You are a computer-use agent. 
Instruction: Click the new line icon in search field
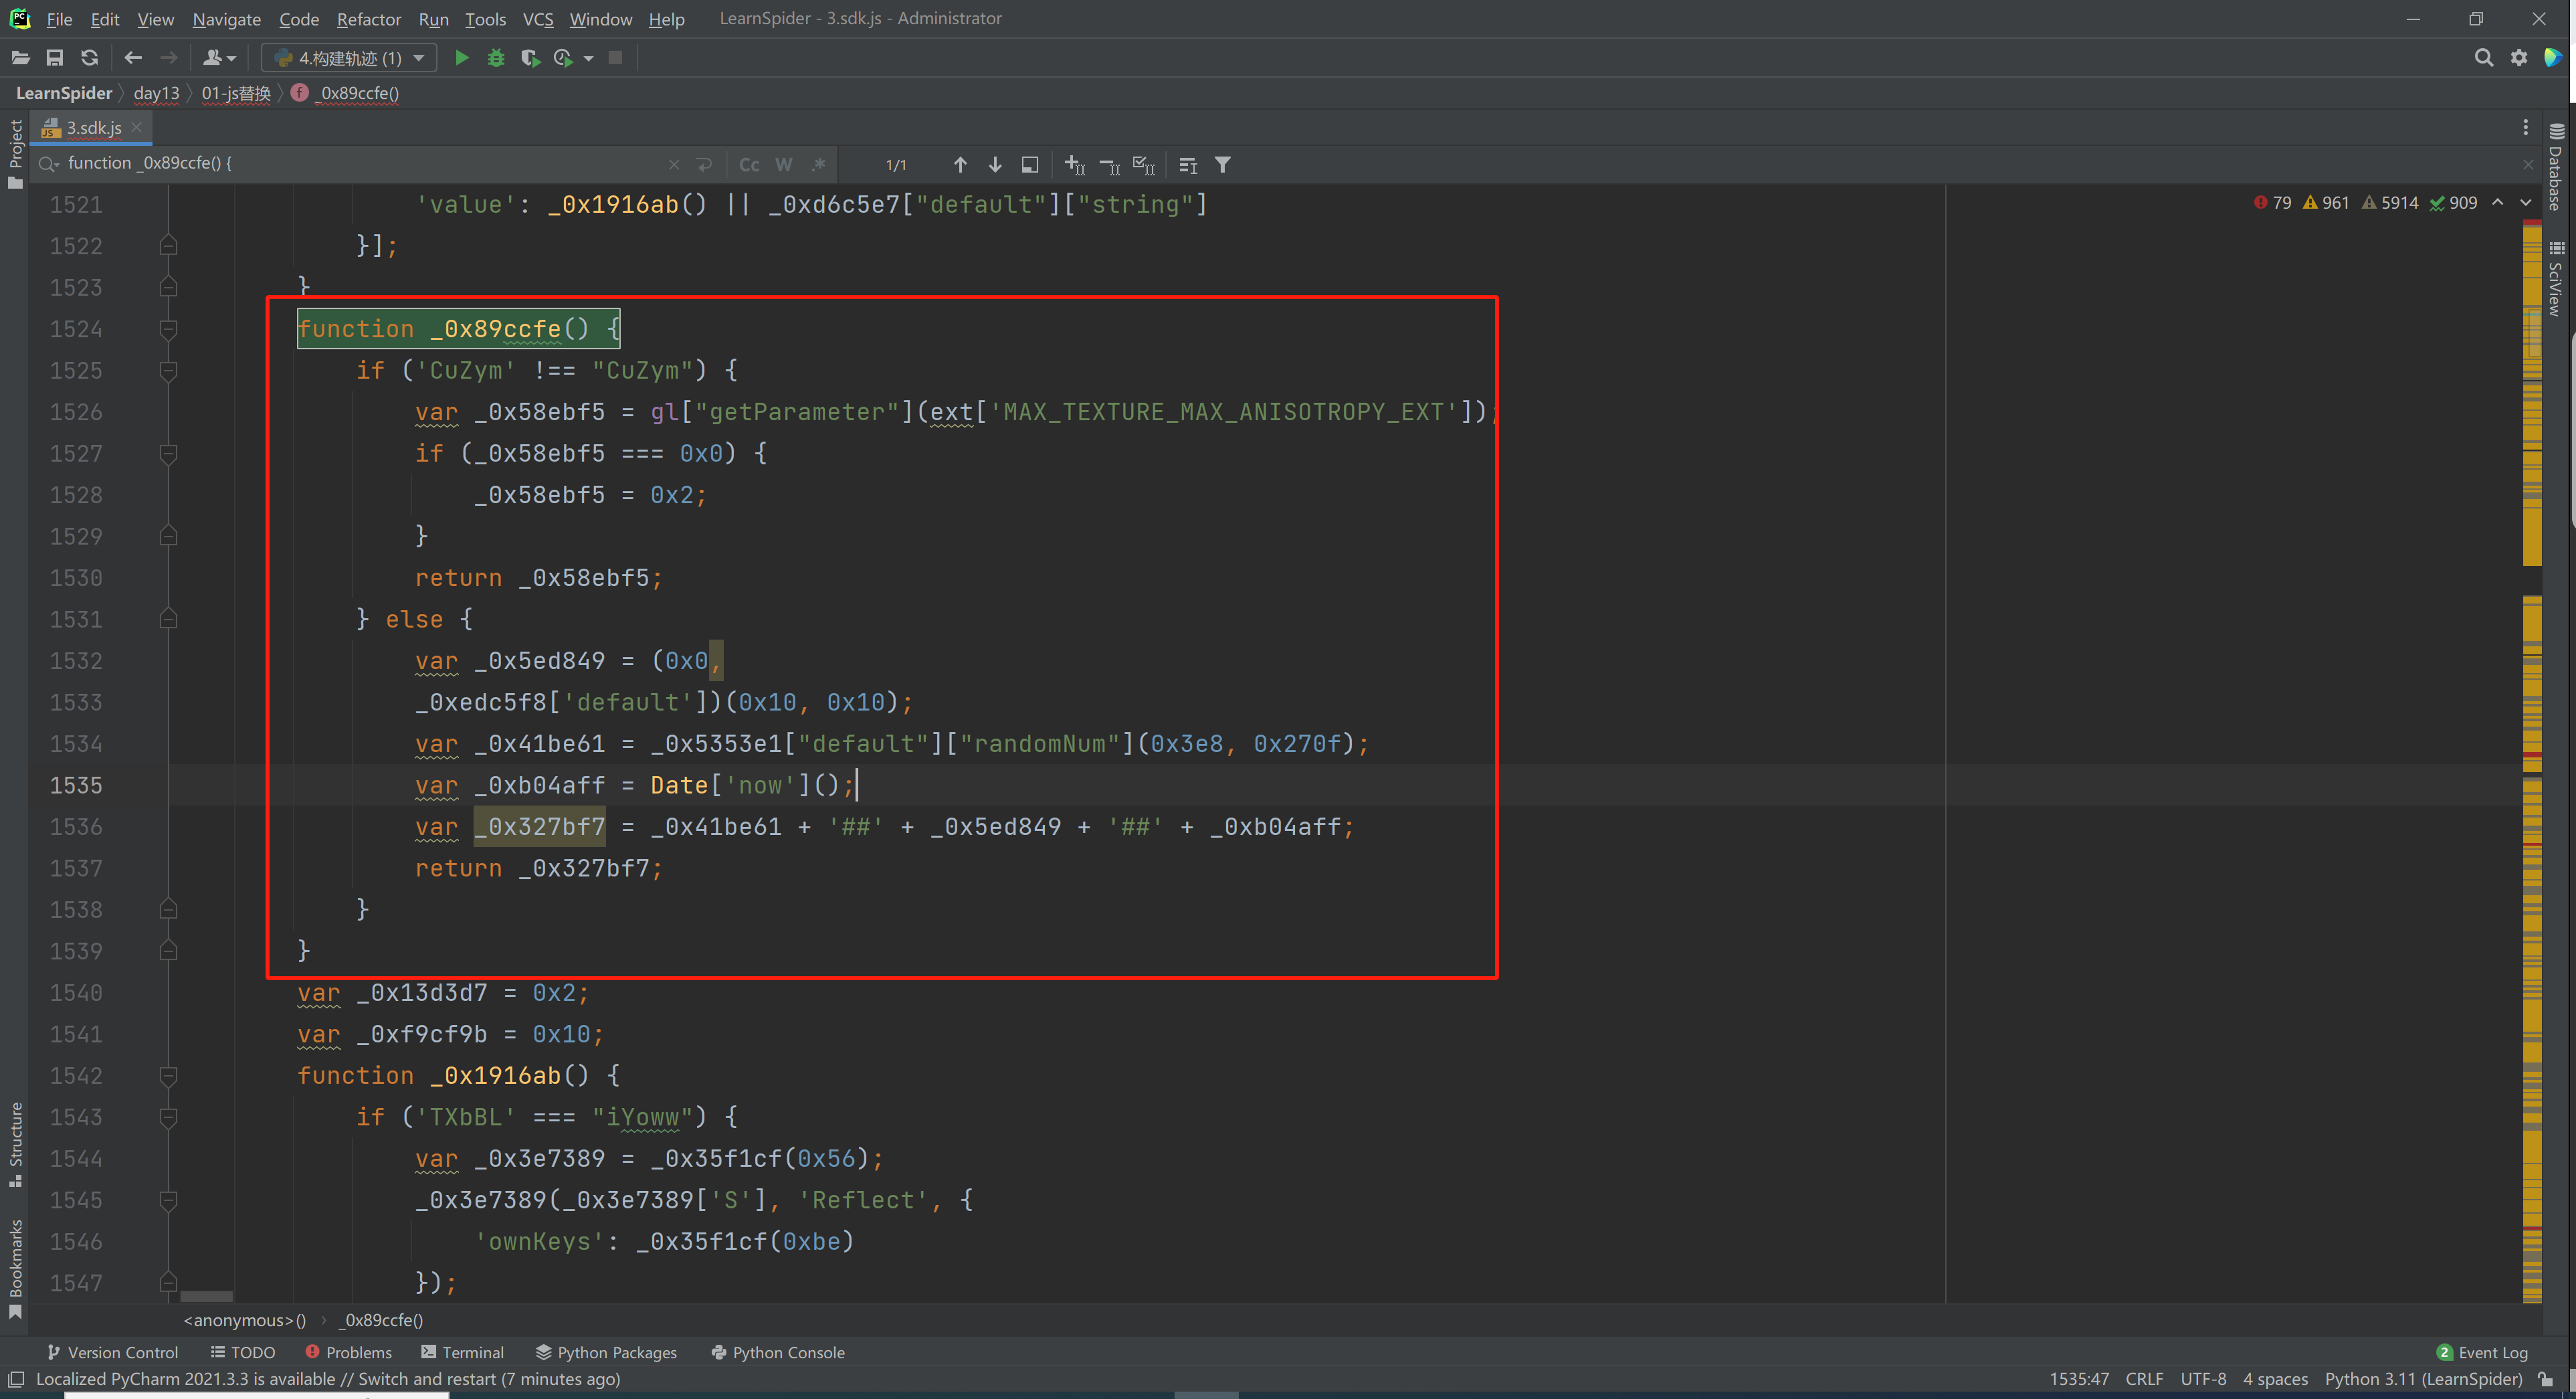click(705, 164)
